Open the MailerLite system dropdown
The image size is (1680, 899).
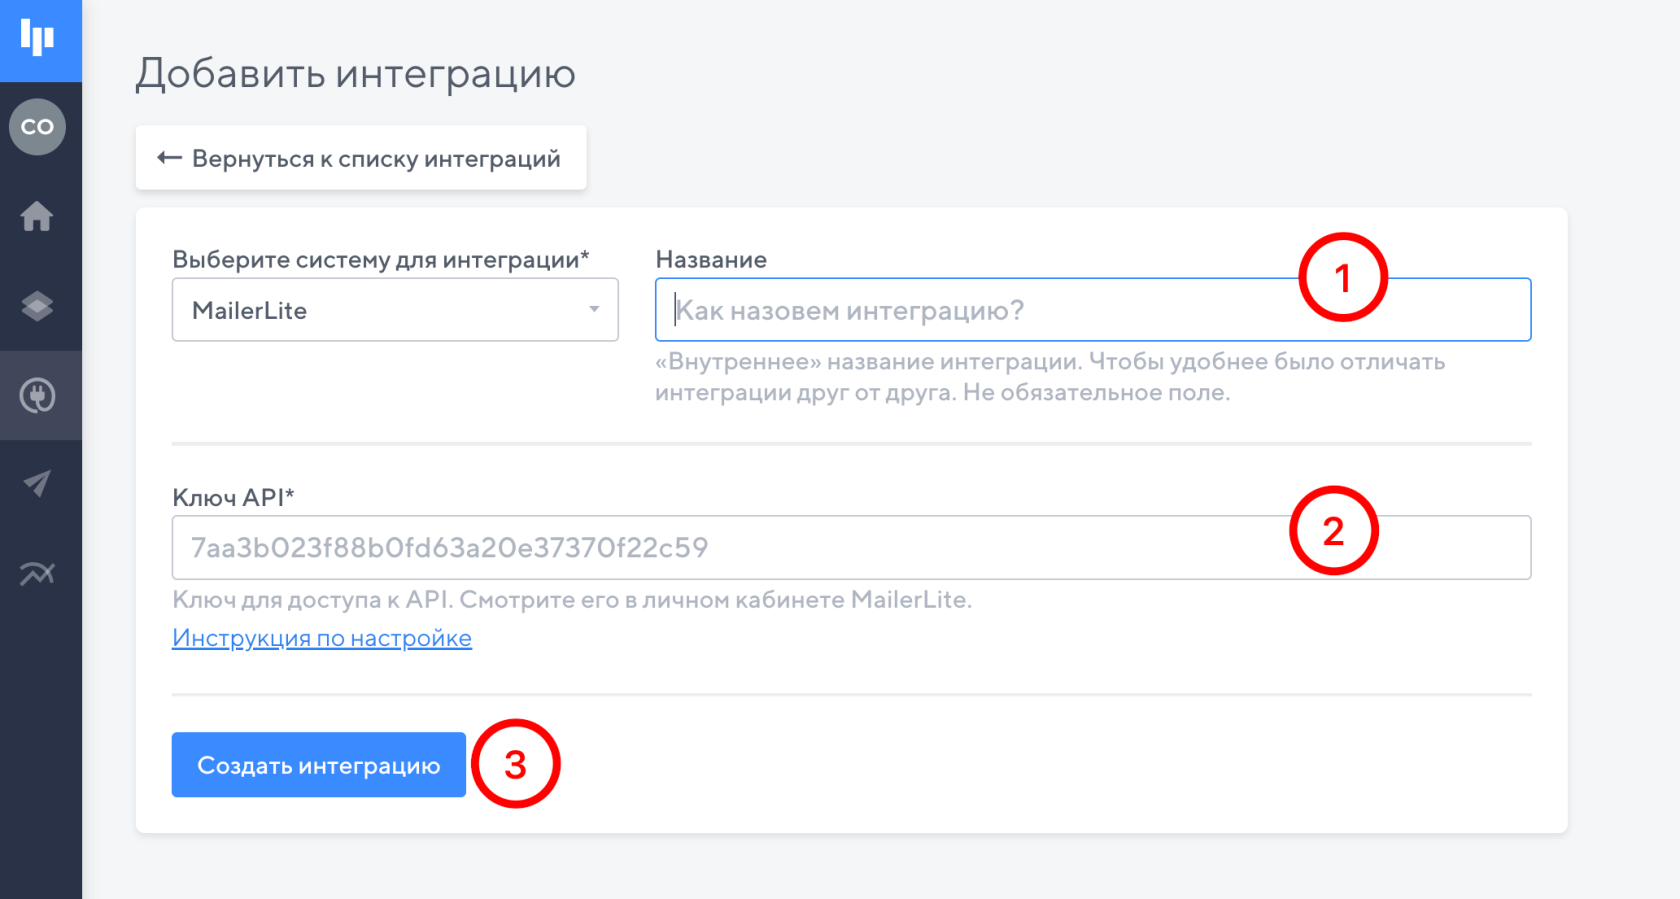(380, 310)
